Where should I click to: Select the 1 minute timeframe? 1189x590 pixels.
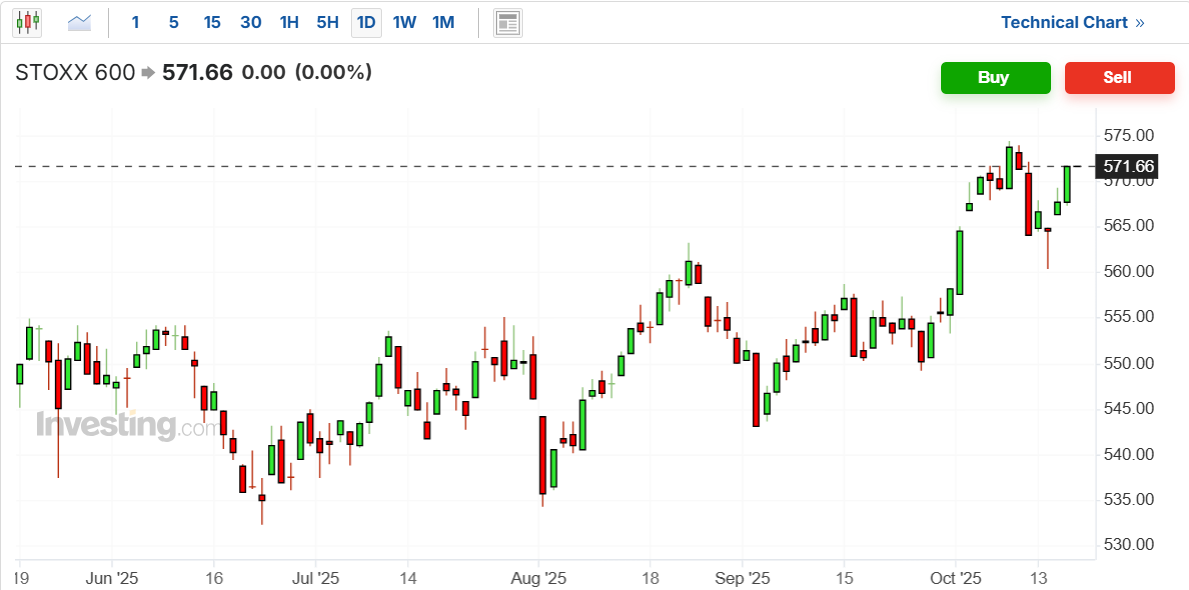(x=136, y=22)
